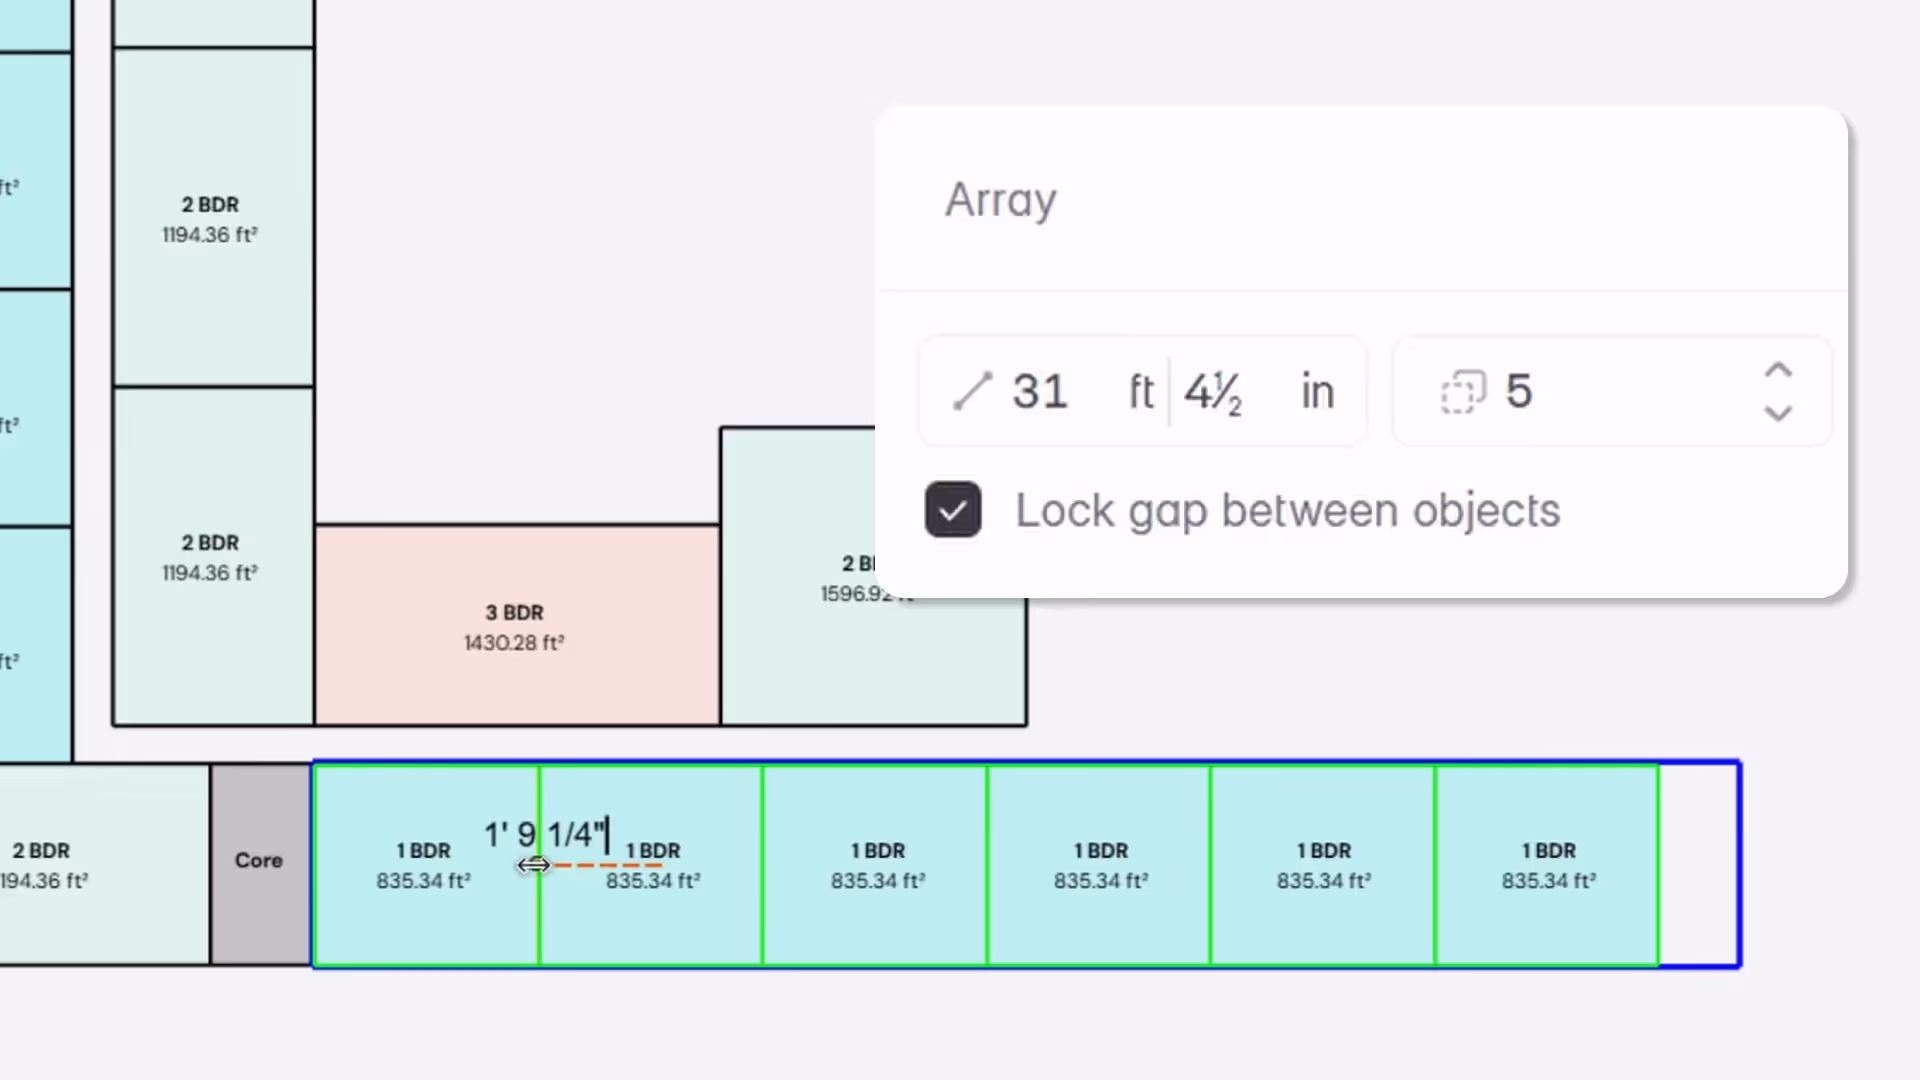Select the gray Core block
Image resolution: width=1920 pixels, height=1080 pixels.
click(x=260, y=864)
